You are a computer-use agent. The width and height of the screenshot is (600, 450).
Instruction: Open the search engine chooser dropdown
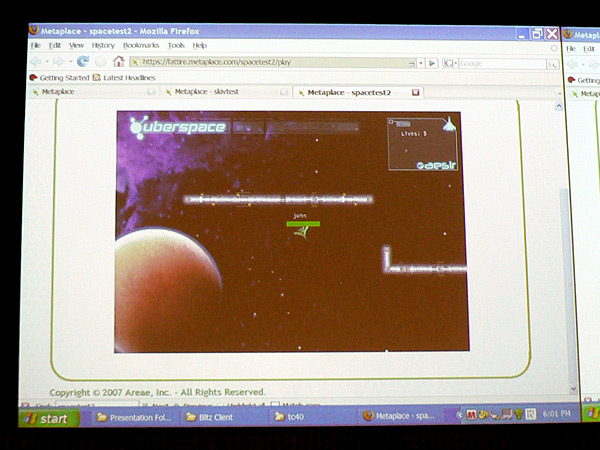[x=454, y=64]
